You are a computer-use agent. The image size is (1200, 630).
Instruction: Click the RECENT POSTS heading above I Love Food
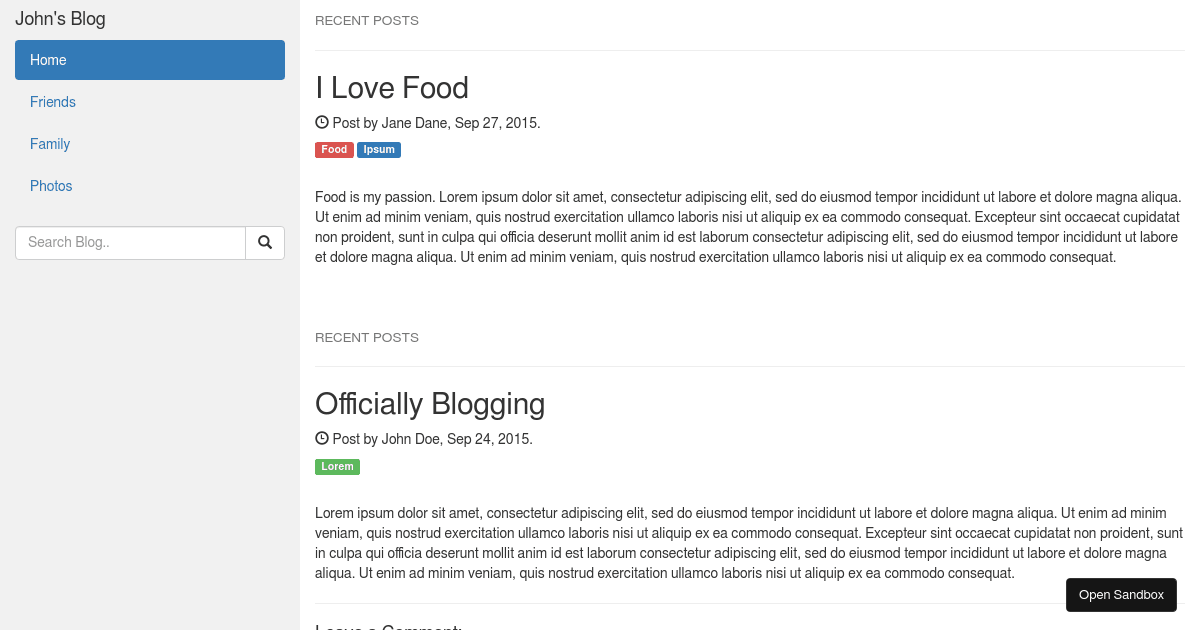(367, 20)
